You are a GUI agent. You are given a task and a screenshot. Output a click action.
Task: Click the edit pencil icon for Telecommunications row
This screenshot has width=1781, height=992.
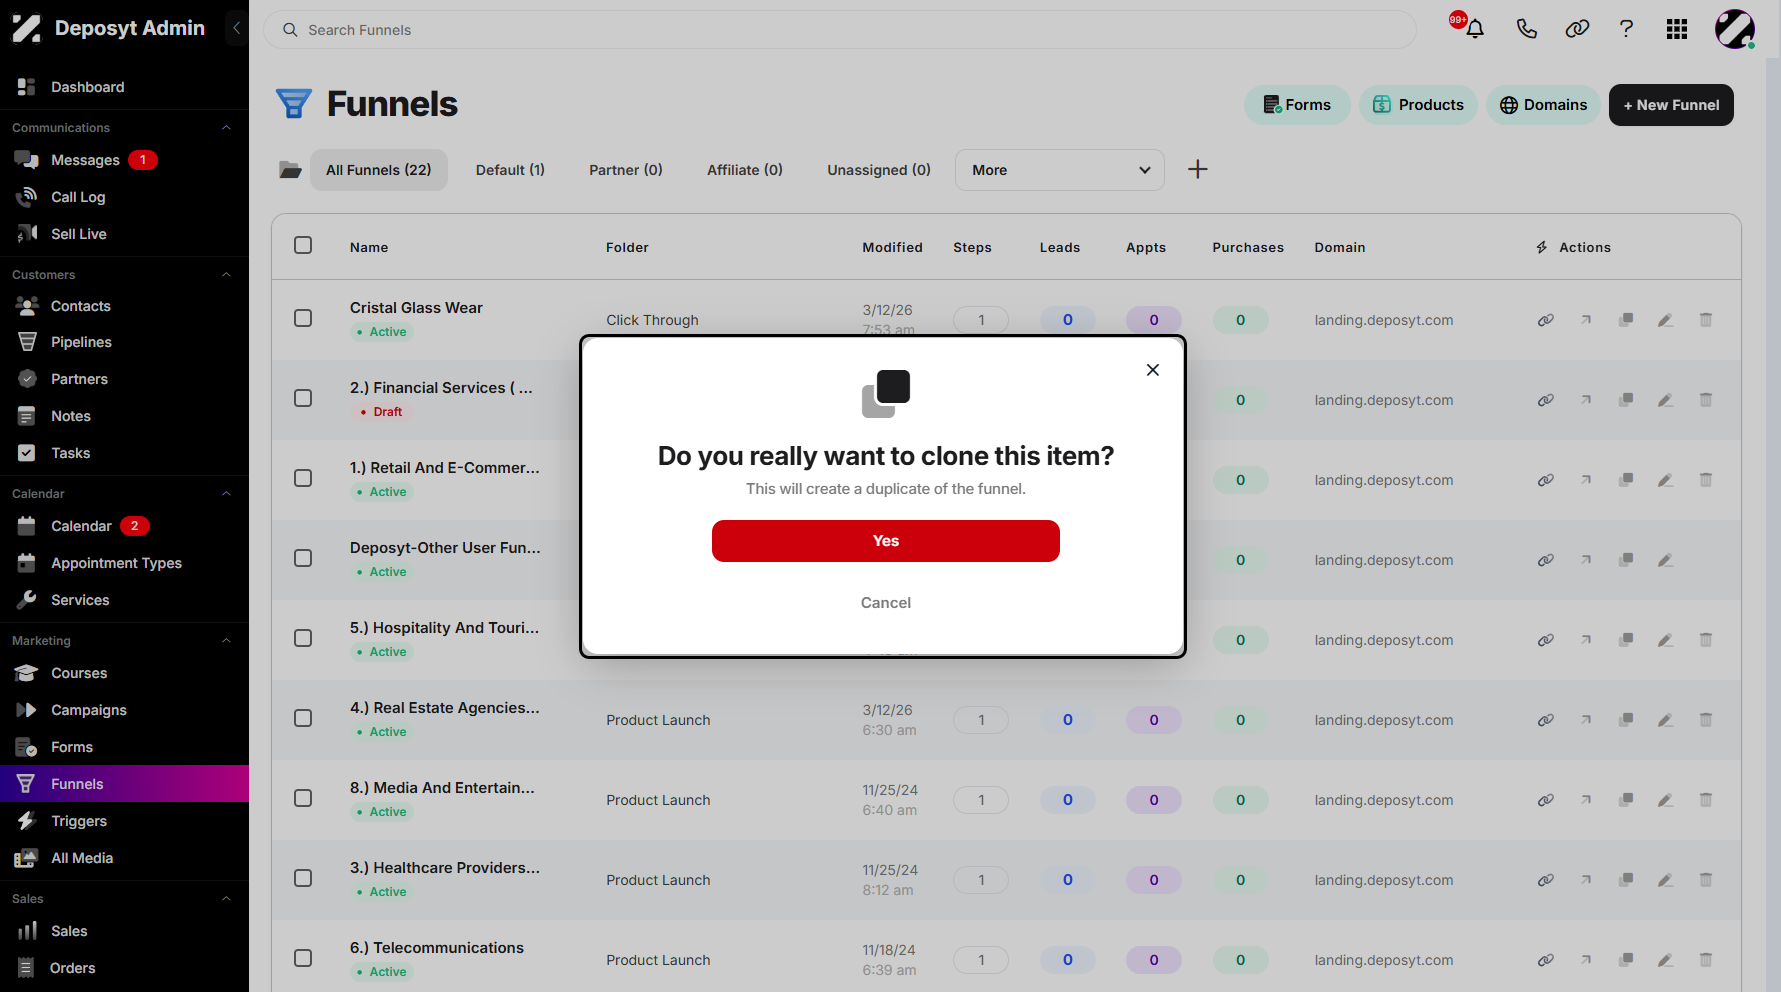coord(1665,960)
